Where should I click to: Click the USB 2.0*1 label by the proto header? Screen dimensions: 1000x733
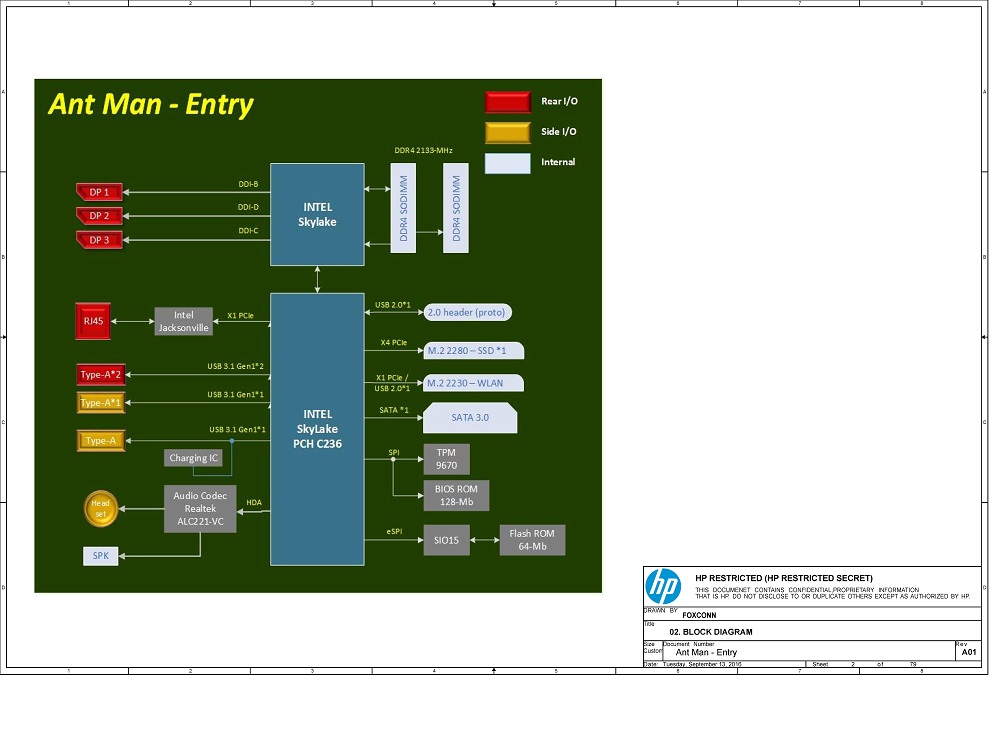coord(393,305)
